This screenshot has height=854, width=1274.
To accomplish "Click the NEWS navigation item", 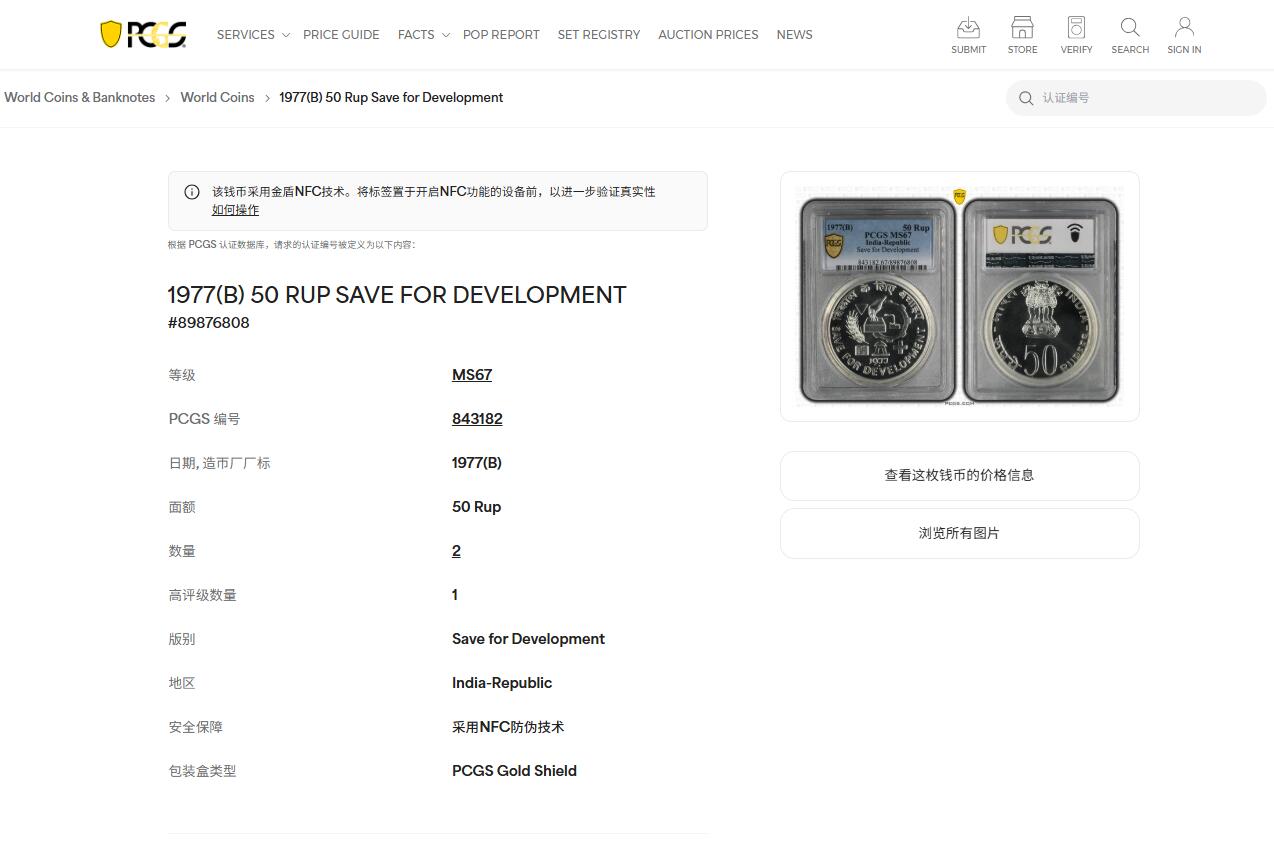I will tap(794, 34).
